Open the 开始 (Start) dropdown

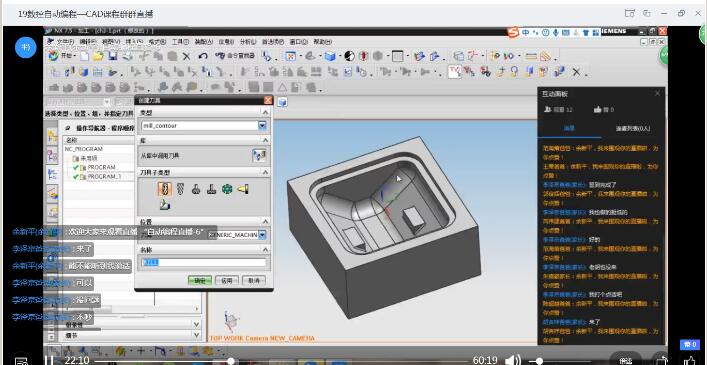(63, 56)
